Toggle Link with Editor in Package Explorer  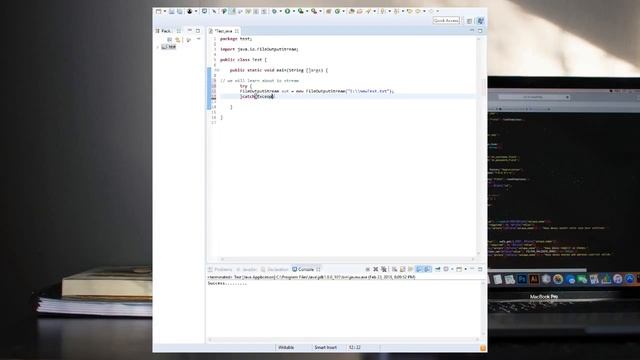coord(178,40)
